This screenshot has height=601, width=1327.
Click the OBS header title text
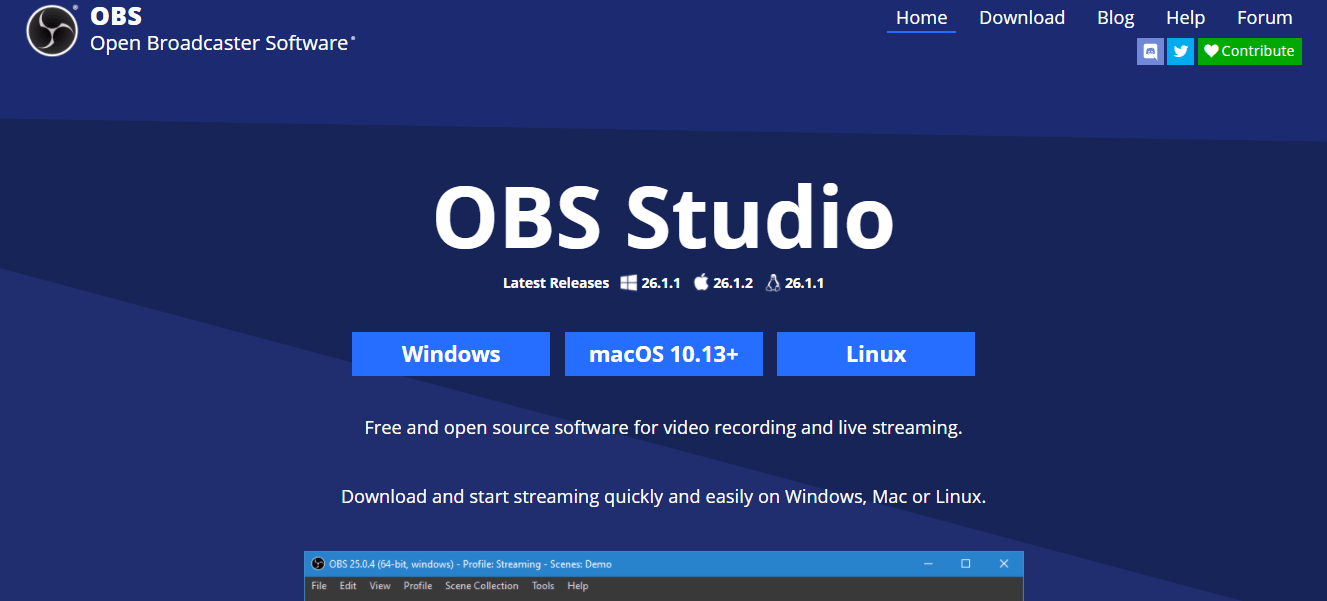(x=116, y=16)
